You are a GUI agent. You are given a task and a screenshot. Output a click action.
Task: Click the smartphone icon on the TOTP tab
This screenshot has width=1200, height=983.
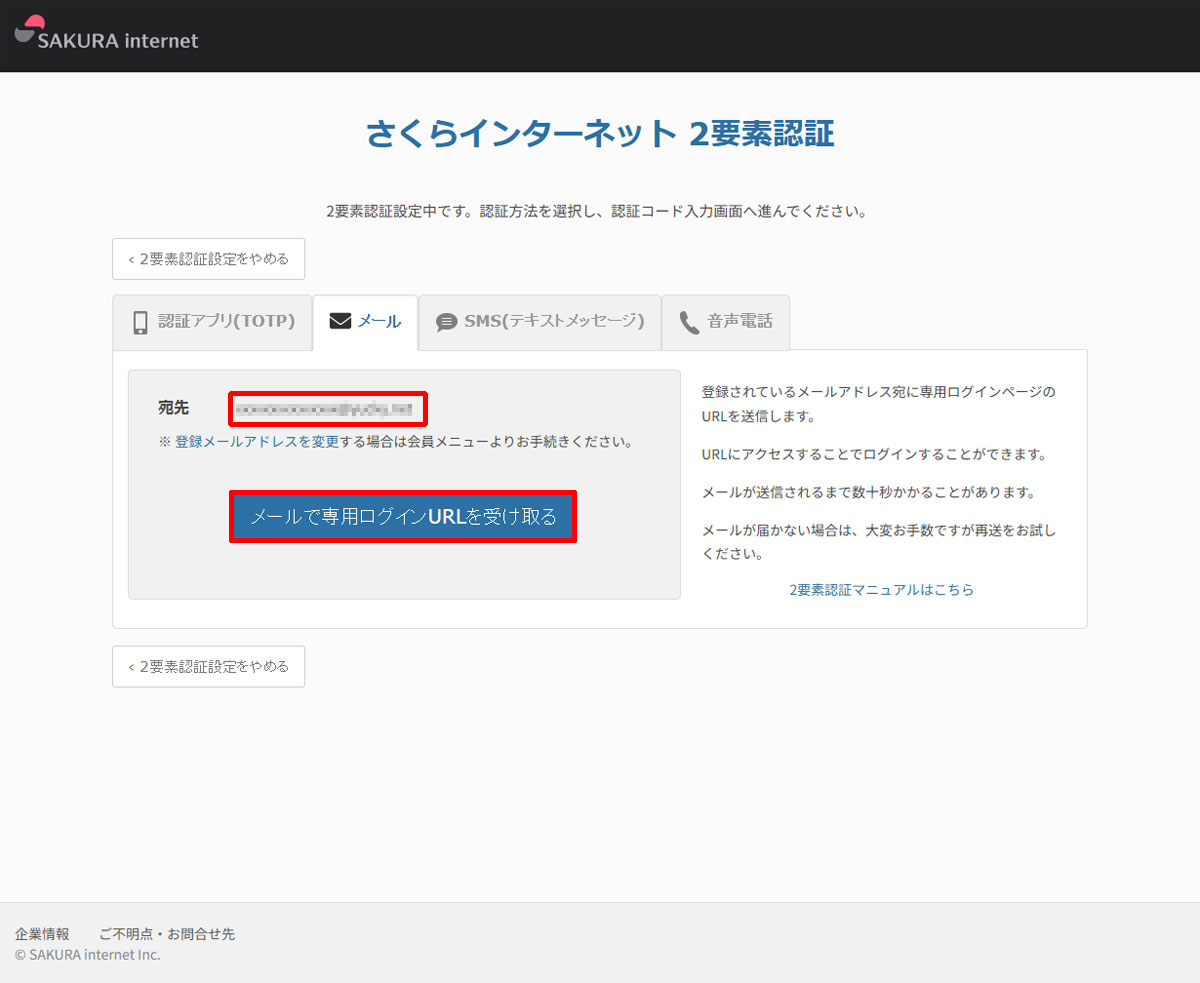141,322
